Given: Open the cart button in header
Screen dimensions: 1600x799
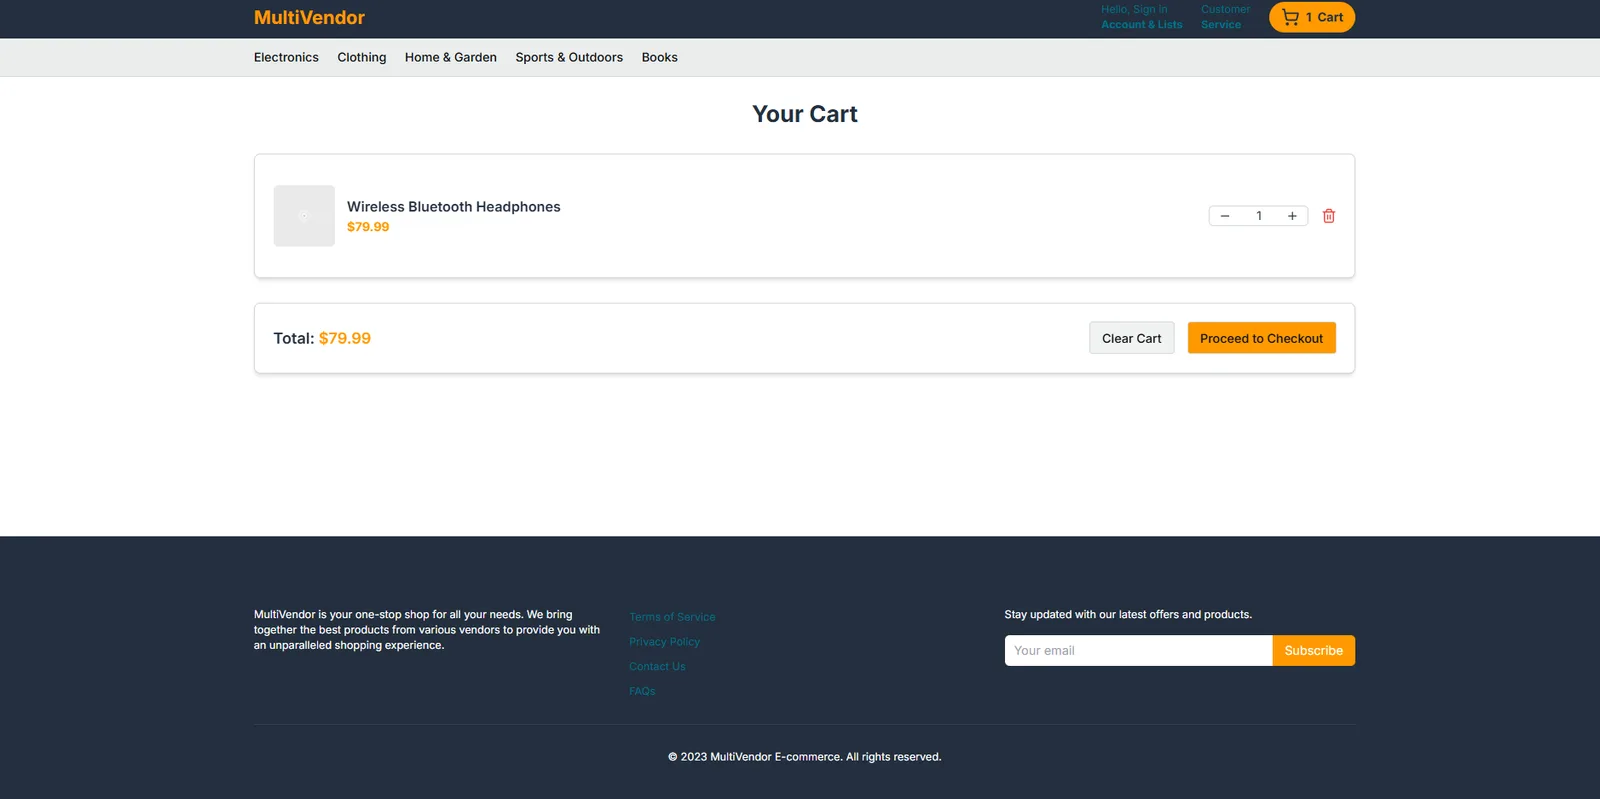Looking at the screenshot, I should pos(1312,17).
